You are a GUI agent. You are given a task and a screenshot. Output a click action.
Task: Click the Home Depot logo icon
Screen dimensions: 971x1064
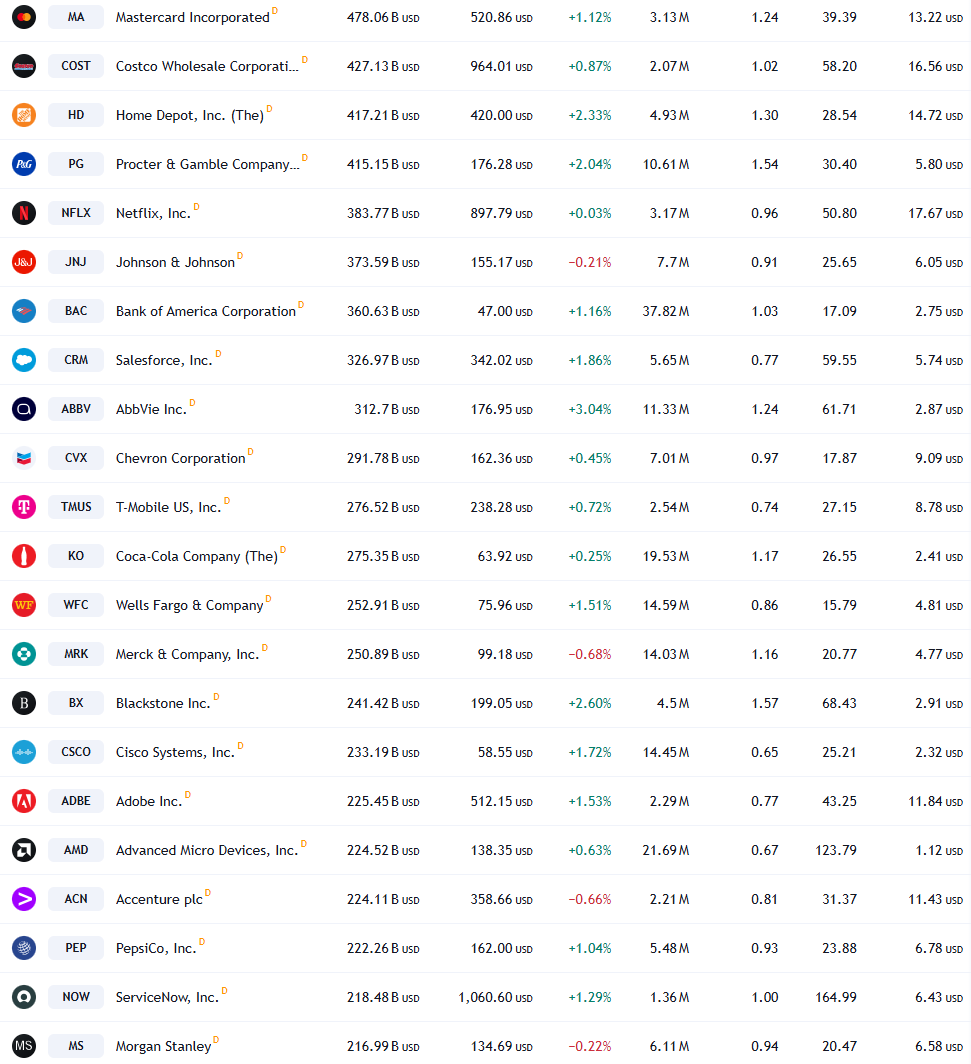(x=24, y=115)
